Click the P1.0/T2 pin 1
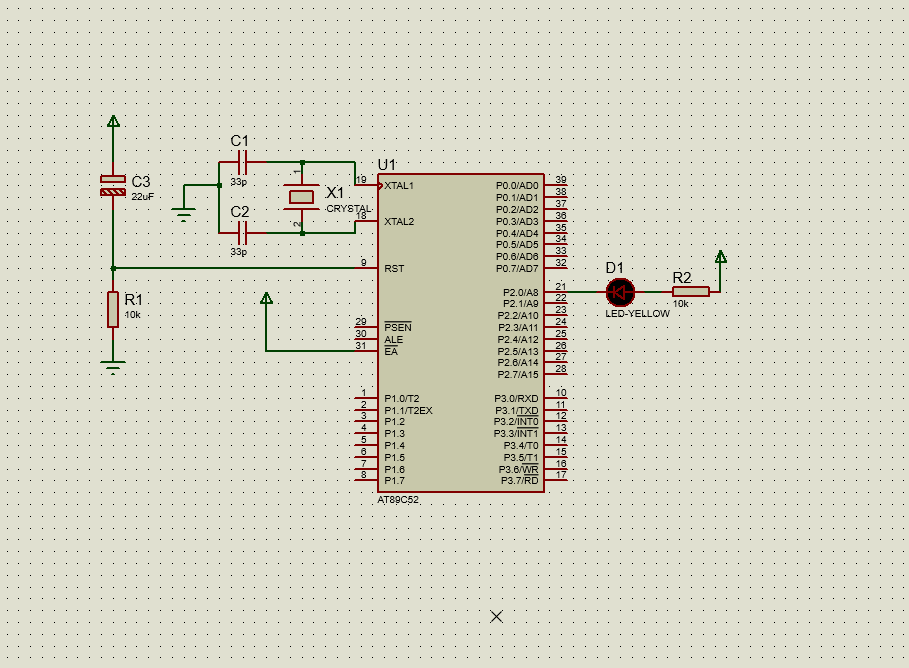 (x=366, y=398)
